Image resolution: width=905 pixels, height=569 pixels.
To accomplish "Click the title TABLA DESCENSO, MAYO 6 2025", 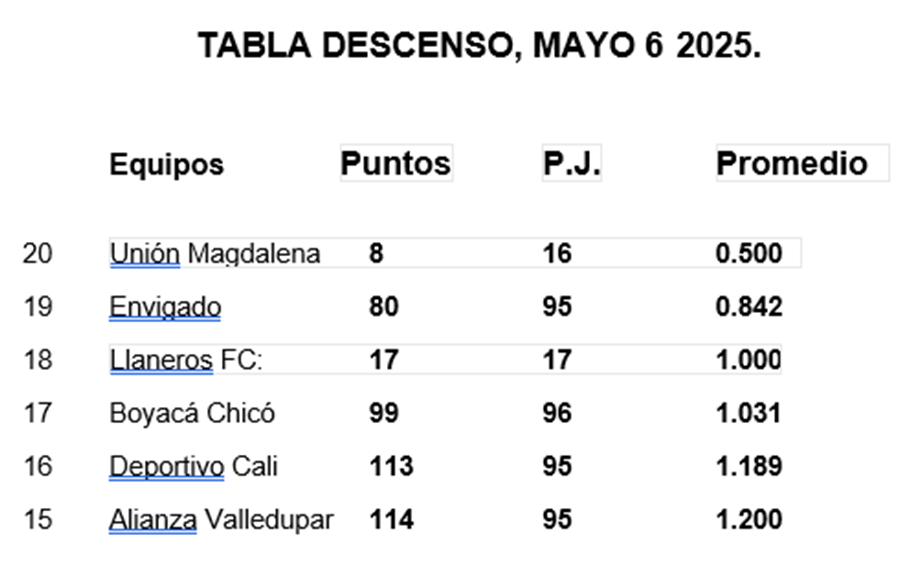I will pyautogui.click(x=479, y=46).
